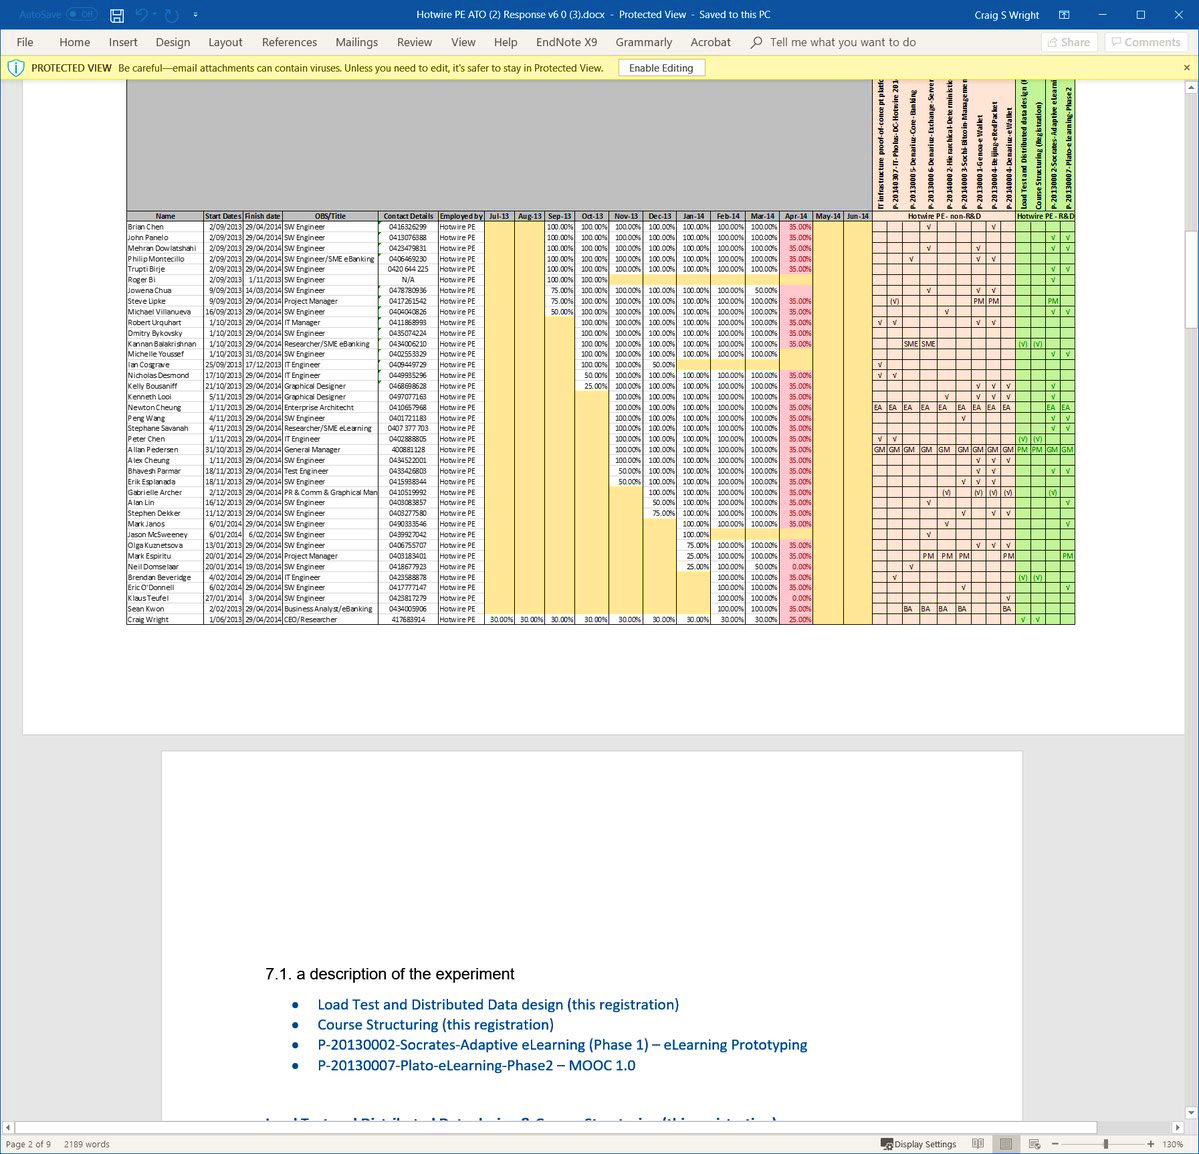1199x1154 pixels.
Task: Click 'Page 2 of 9' in status bar
Action: click(x=28, y=1144)
